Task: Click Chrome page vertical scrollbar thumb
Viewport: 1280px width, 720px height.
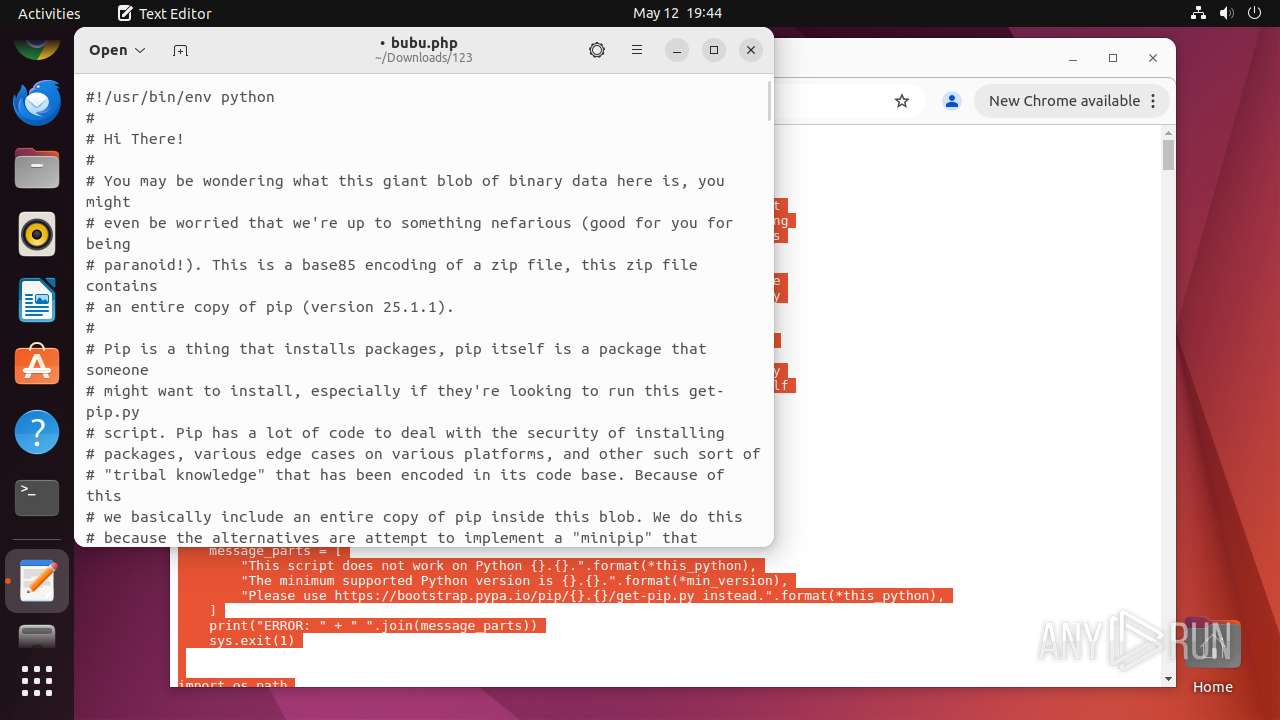Action: (1168, 156)
